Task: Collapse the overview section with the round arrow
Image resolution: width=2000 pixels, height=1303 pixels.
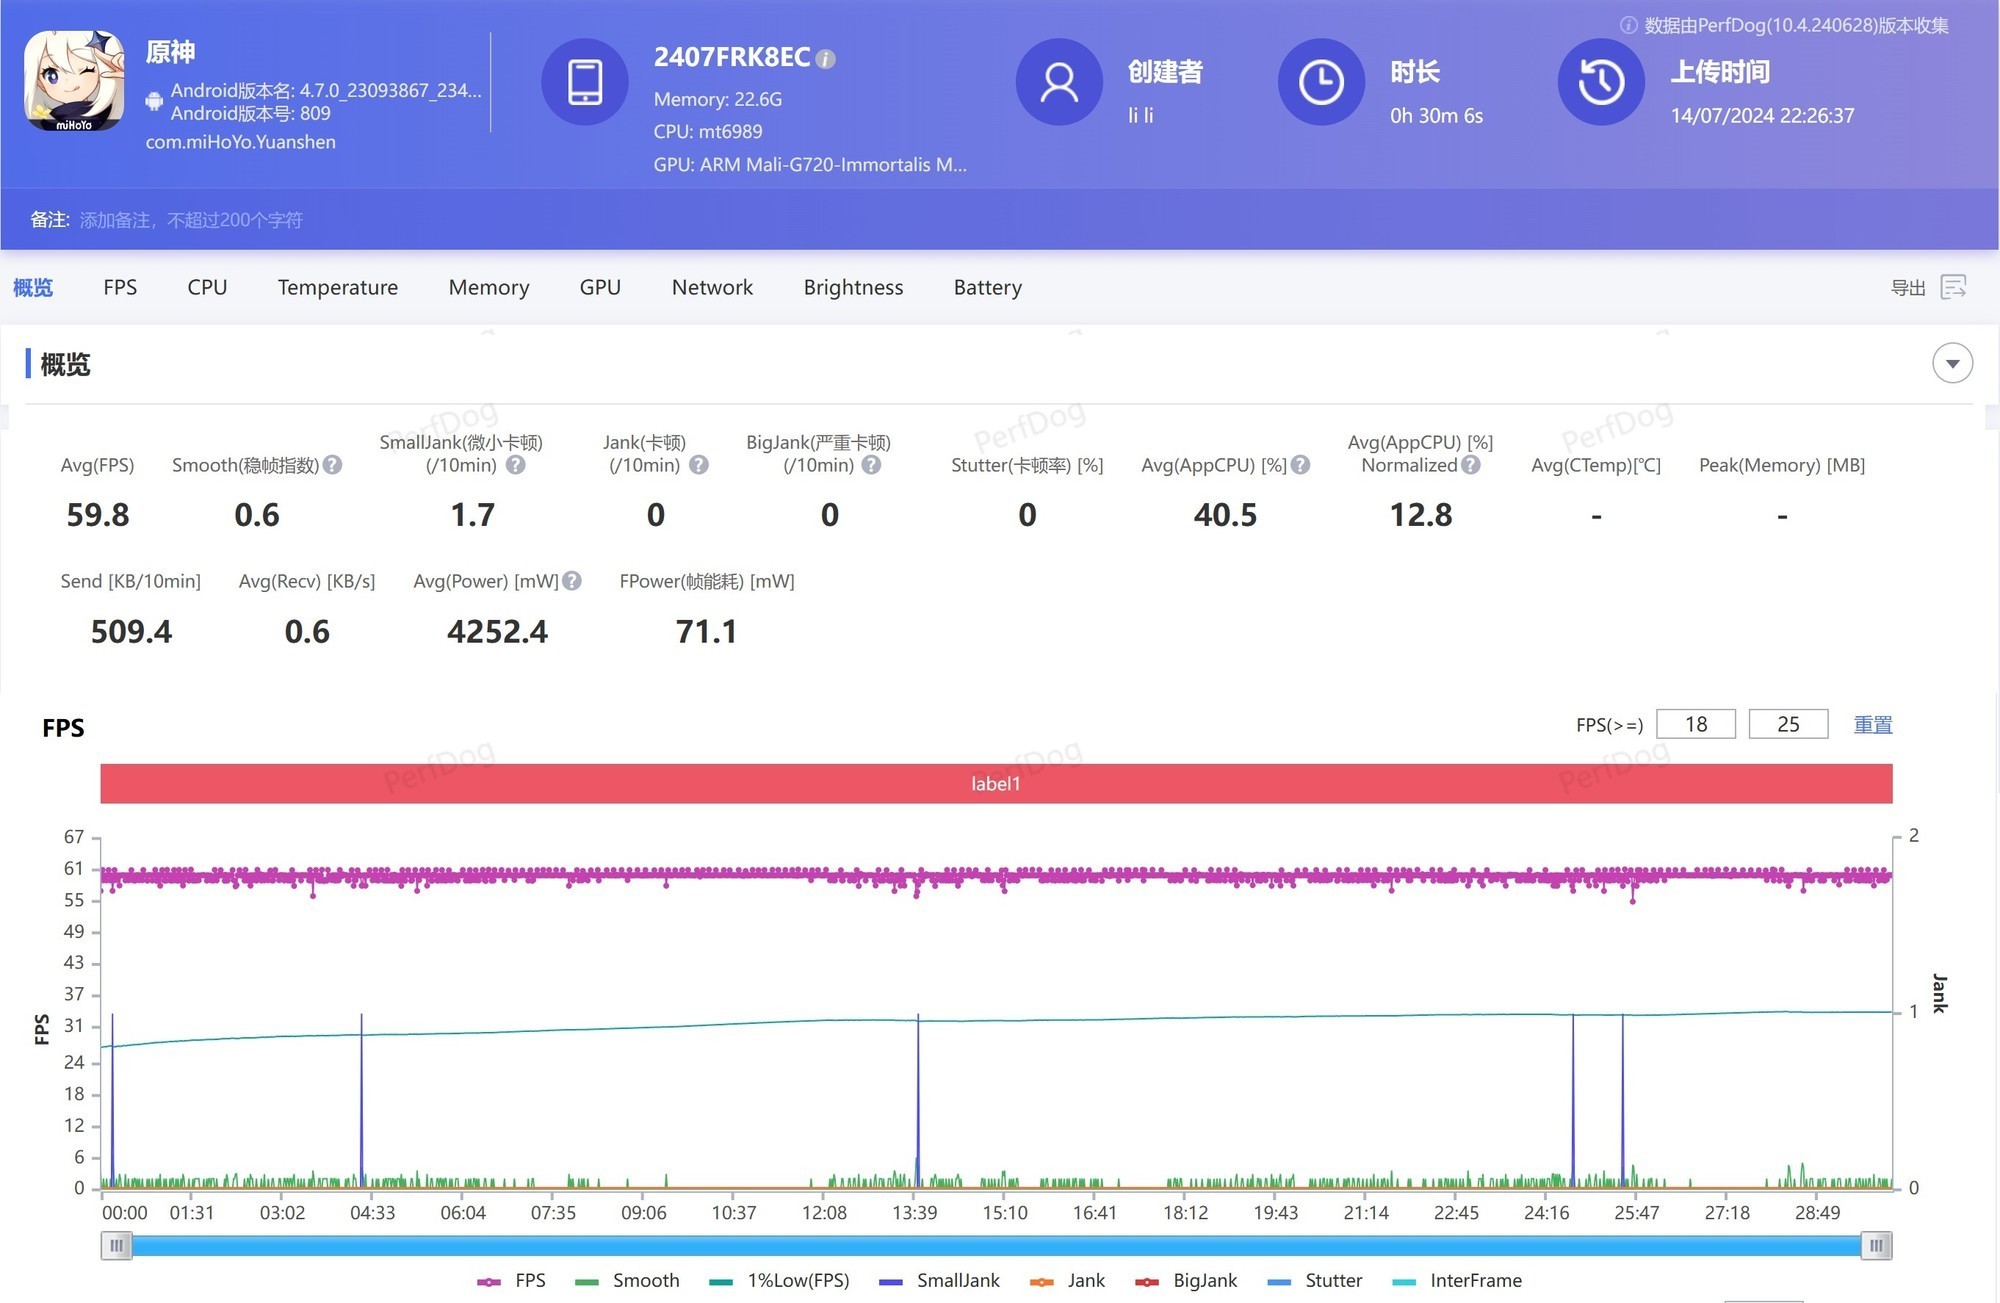Action: pyautogui.click(x=1952, y=363)
